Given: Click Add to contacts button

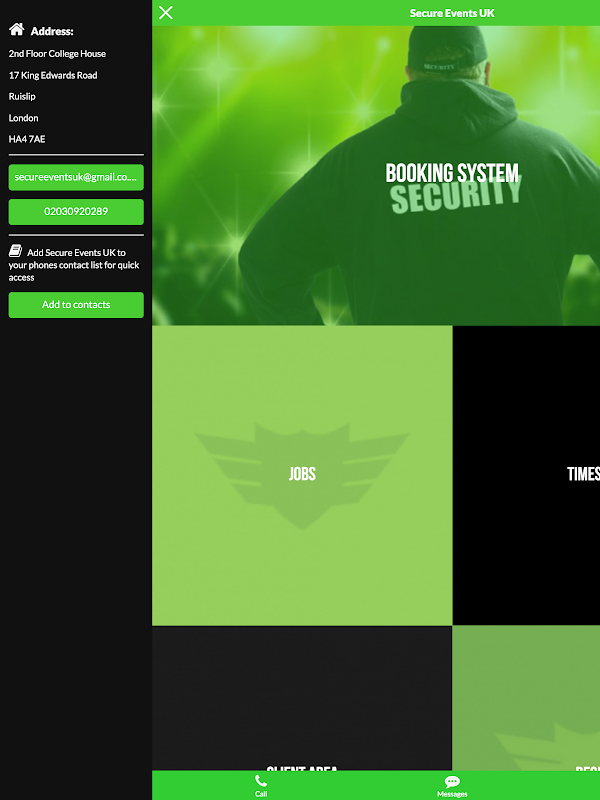Looking at the screenshot, I should (76, 305).
